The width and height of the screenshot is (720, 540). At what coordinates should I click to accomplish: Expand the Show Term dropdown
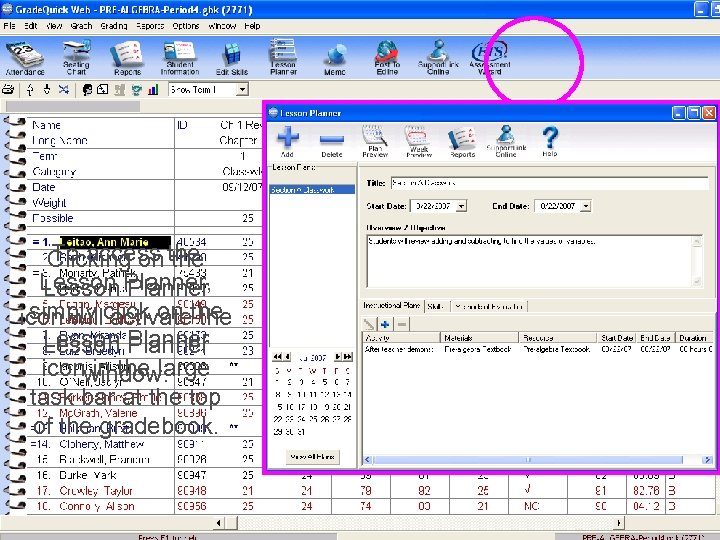[242, 90]
